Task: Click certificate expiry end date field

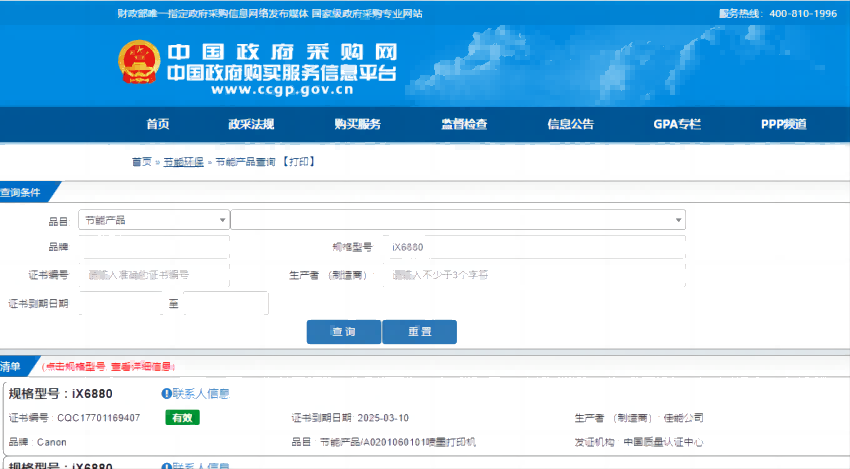Action: (226, 303)
